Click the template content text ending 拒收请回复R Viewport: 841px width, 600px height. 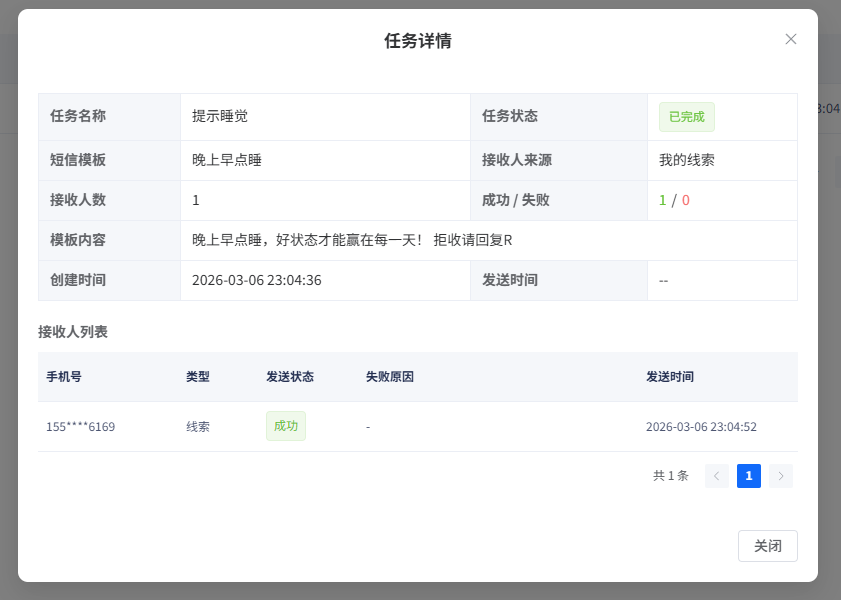[352, 240]
